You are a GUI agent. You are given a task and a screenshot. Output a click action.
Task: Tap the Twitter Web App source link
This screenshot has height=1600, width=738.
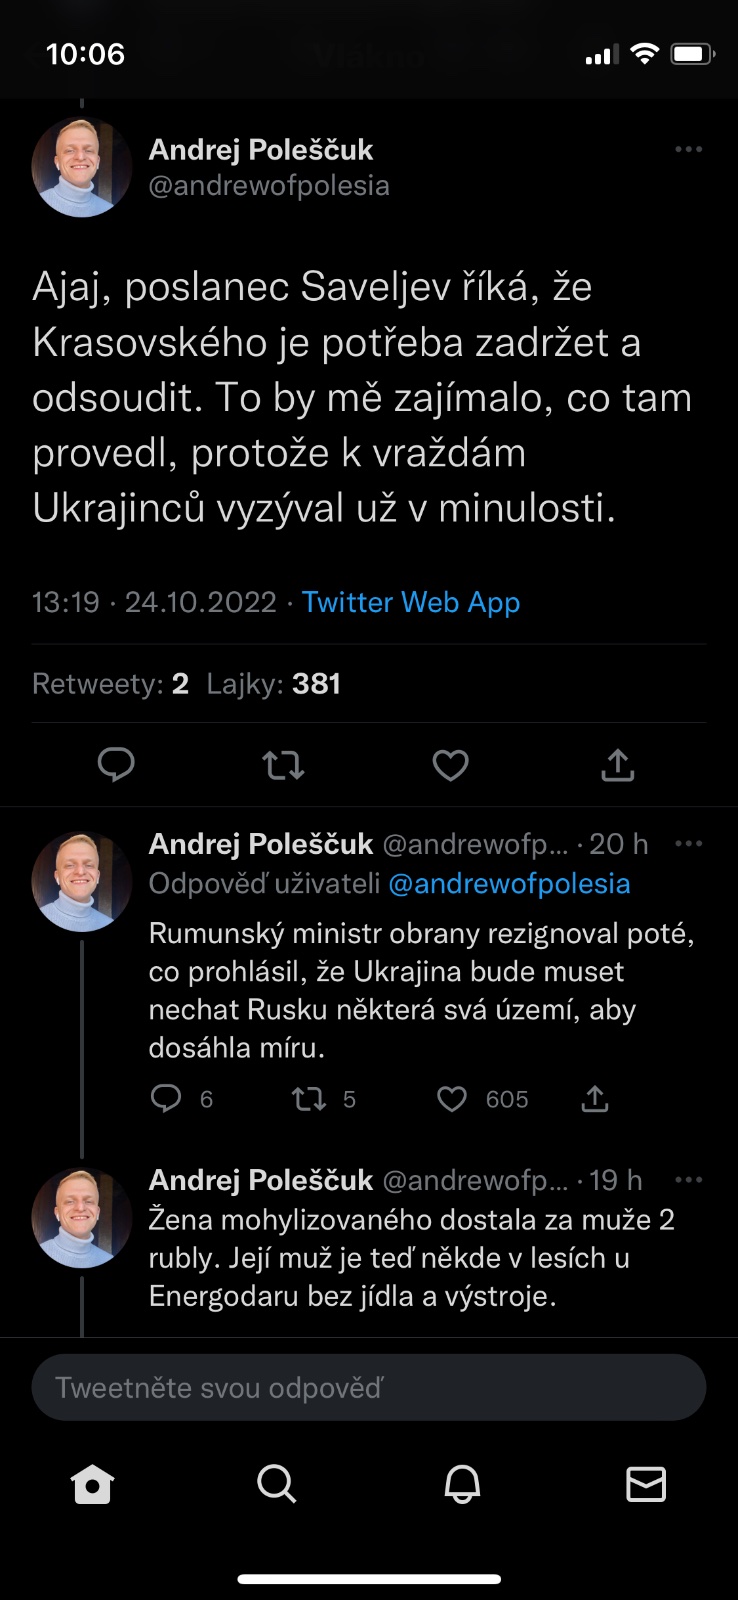tap(411, 602)
